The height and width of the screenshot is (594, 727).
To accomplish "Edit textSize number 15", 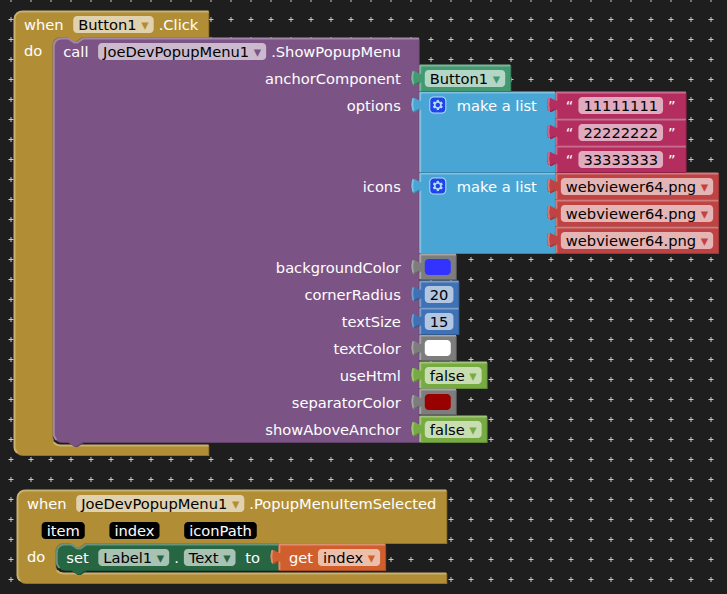I will [x=439, y=322].
